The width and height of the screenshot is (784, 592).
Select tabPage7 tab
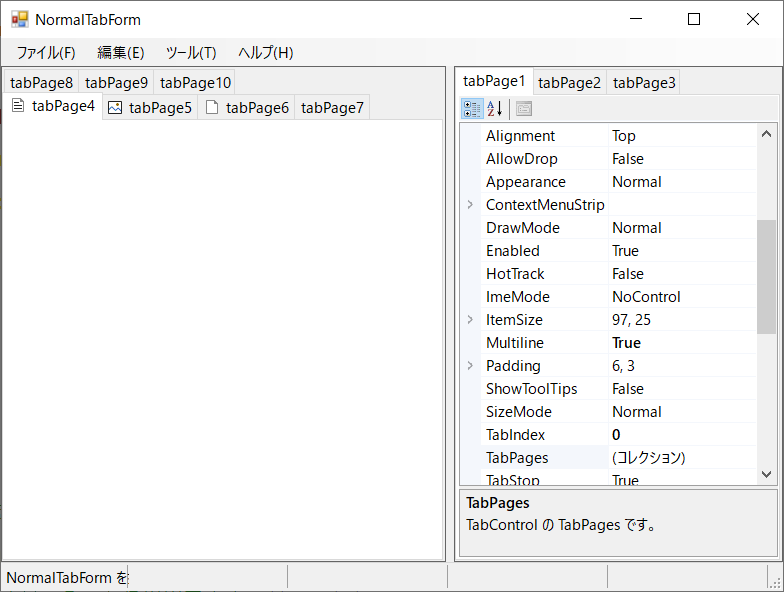click(332, 108)
